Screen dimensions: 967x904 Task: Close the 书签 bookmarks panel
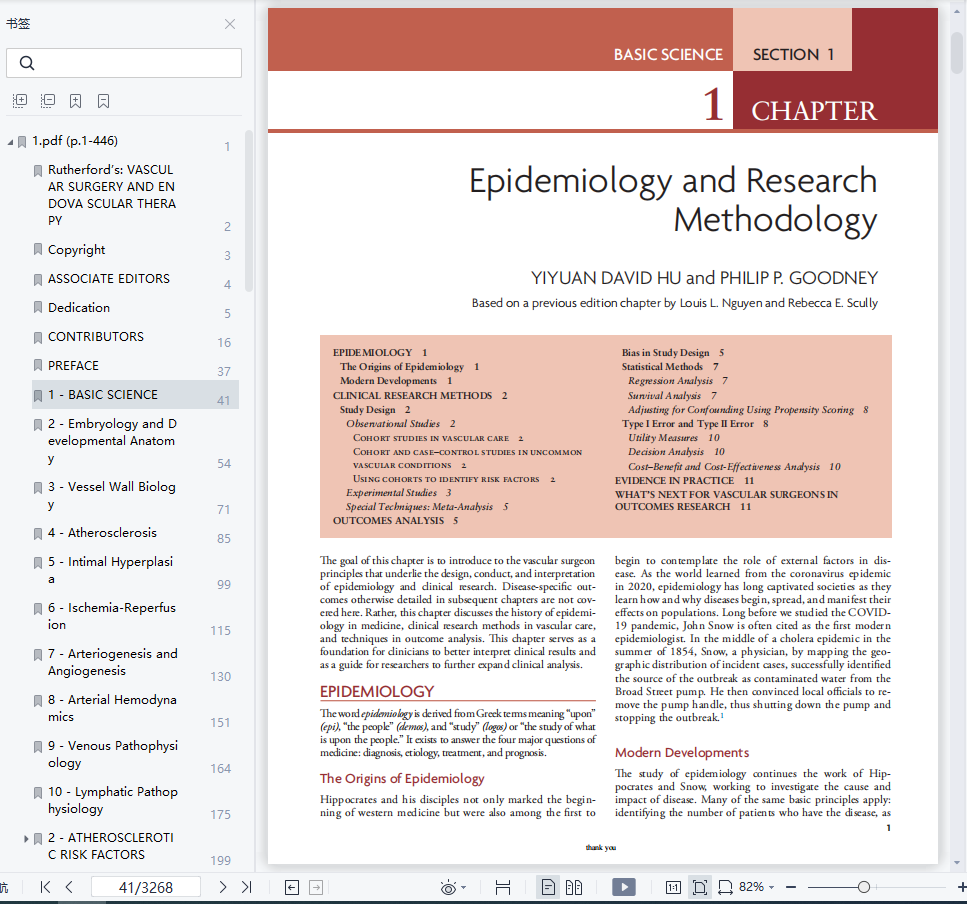(230, 24)
